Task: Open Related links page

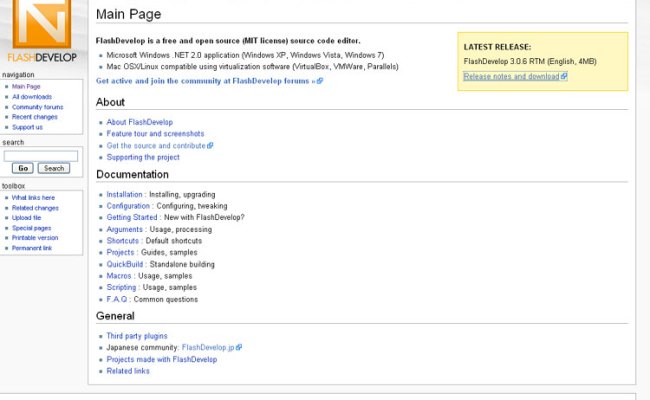Action: tap(128, 371)
